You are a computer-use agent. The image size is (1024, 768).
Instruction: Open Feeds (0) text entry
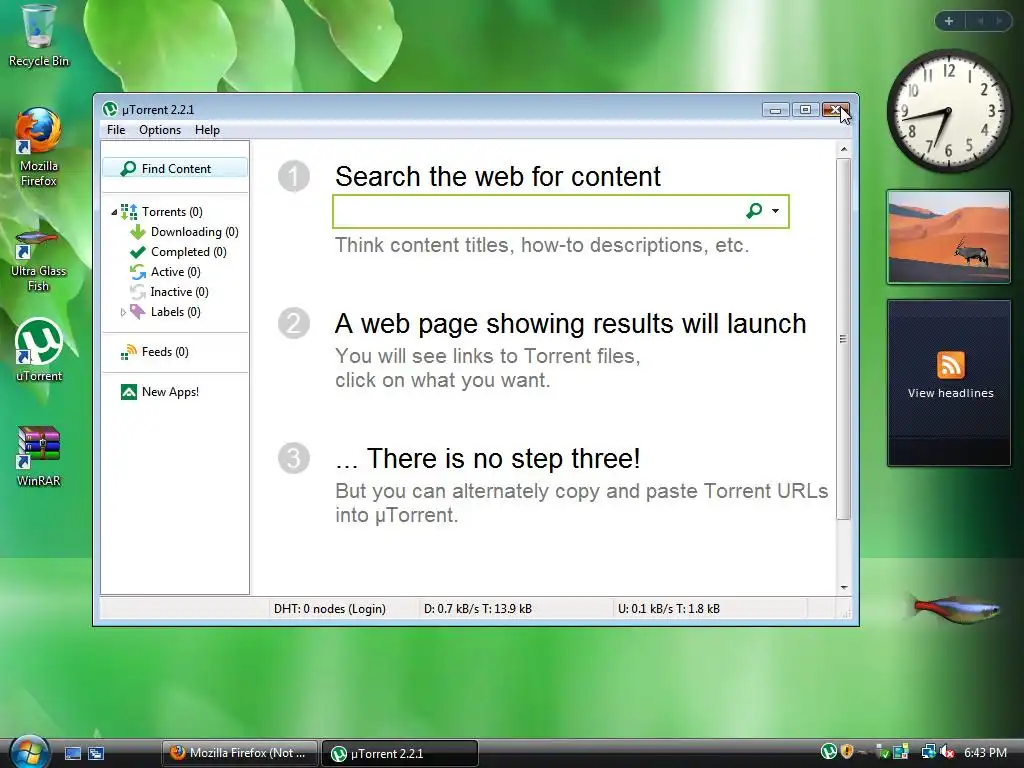pyautogui.click(x=165, y=352)
